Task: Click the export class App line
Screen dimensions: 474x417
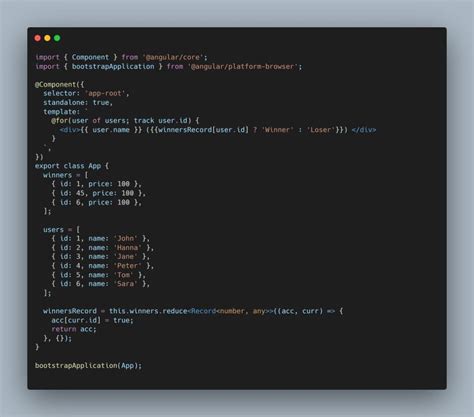Action: tap(72, 166)
